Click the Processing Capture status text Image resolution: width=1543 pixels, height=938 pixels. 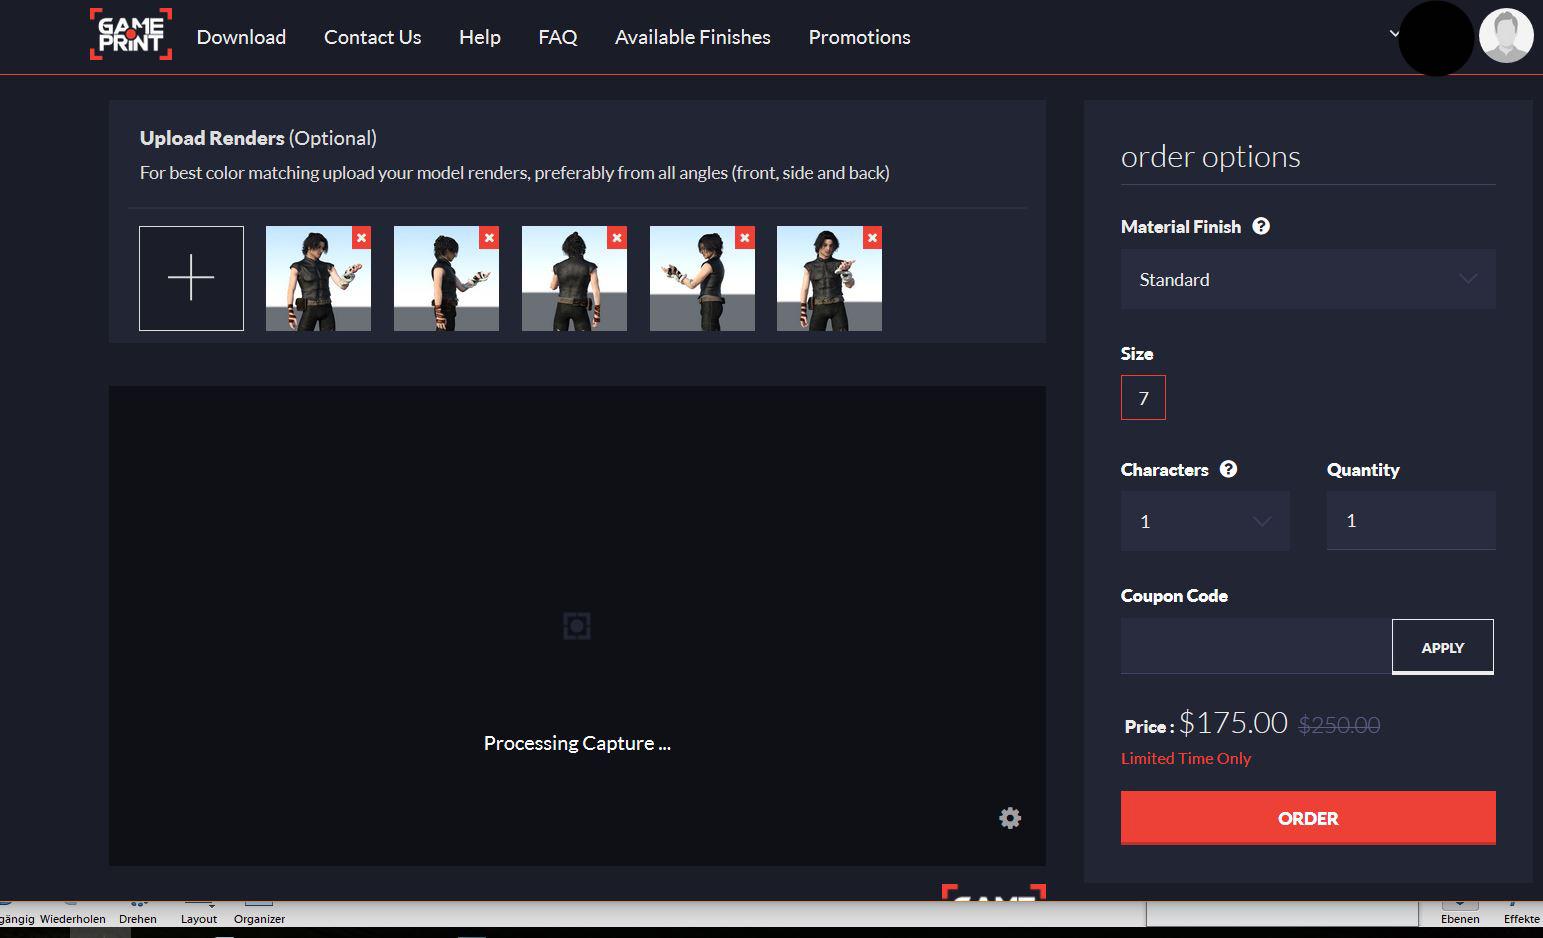click(x=577, y=743)
